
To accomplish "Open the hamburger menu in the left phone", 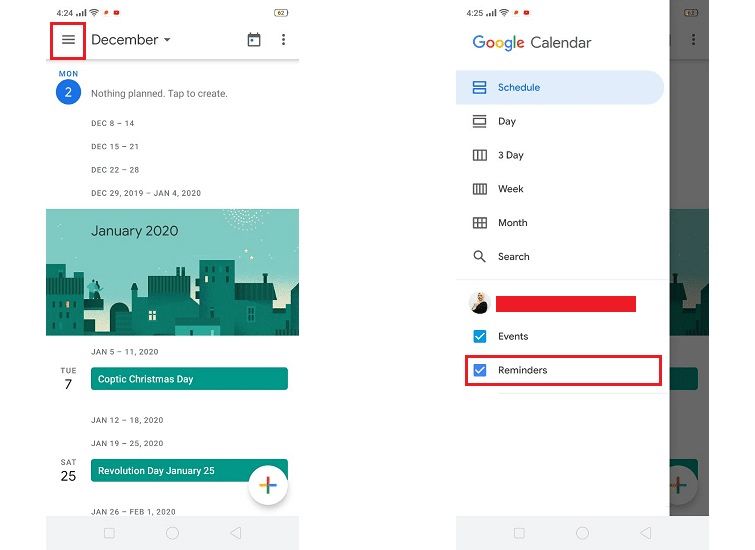I will (68, 40).
